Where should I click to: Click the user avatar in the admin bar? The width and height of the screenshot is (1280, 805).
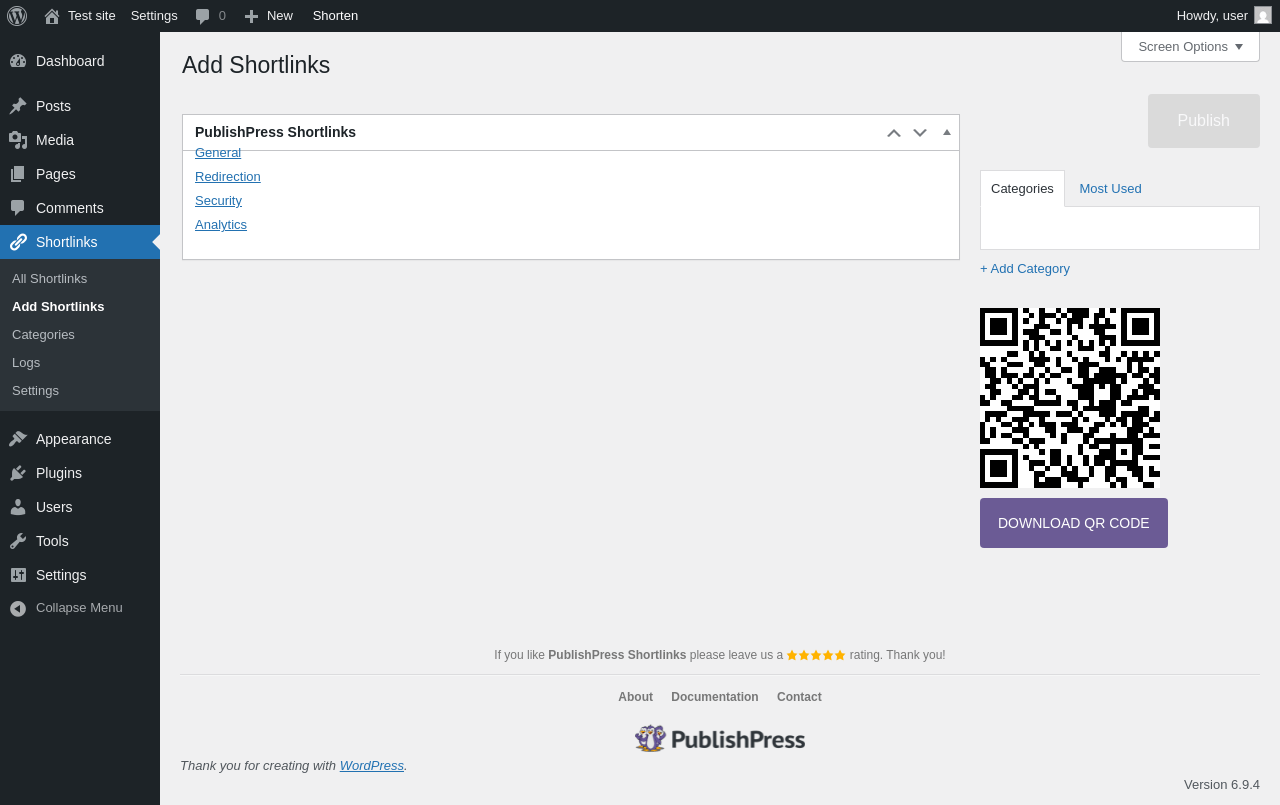click(1263, 15)
